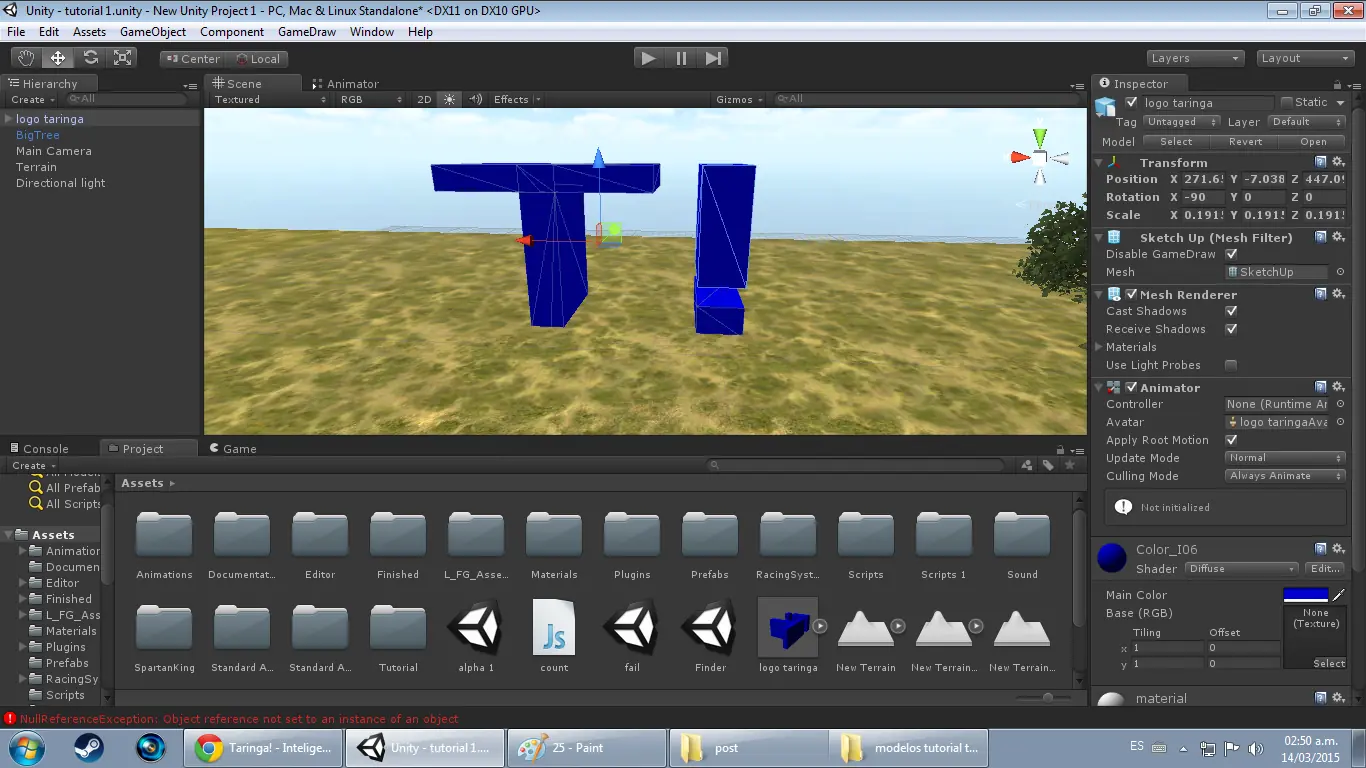Toggle Use Light Probes checkbox
The image size is (1366, 768).
(1231, 365)
